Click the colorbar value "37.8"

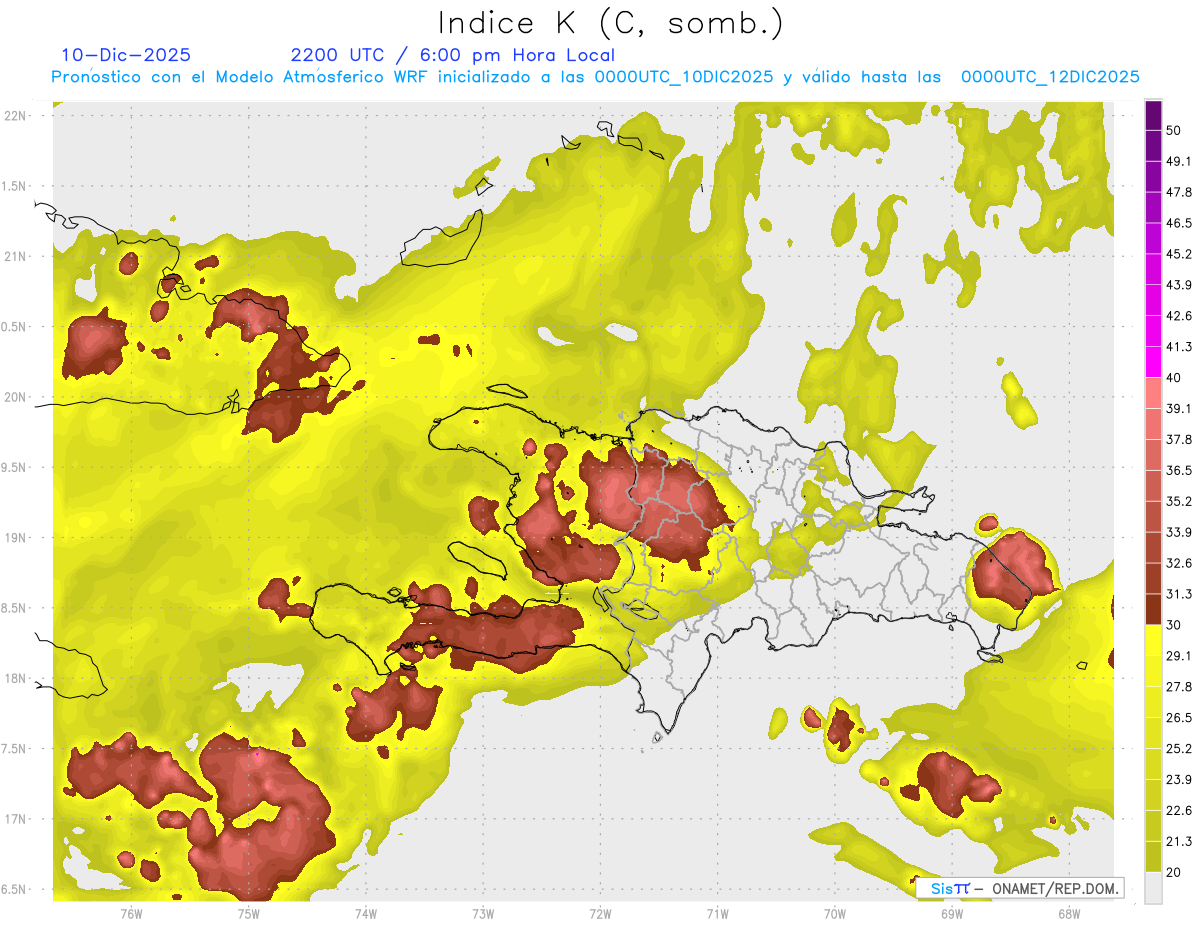click(x=1179, y=440)
